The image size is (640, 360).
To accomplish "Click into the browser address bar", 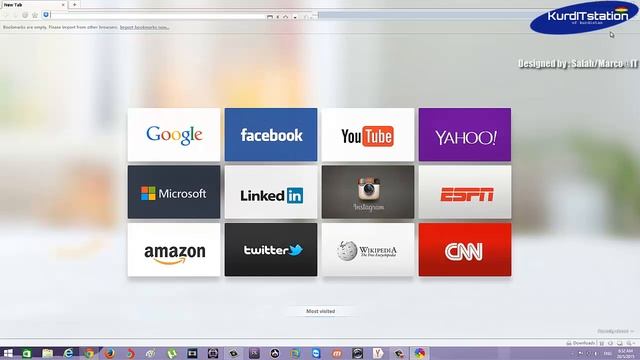I will (158, 15).
